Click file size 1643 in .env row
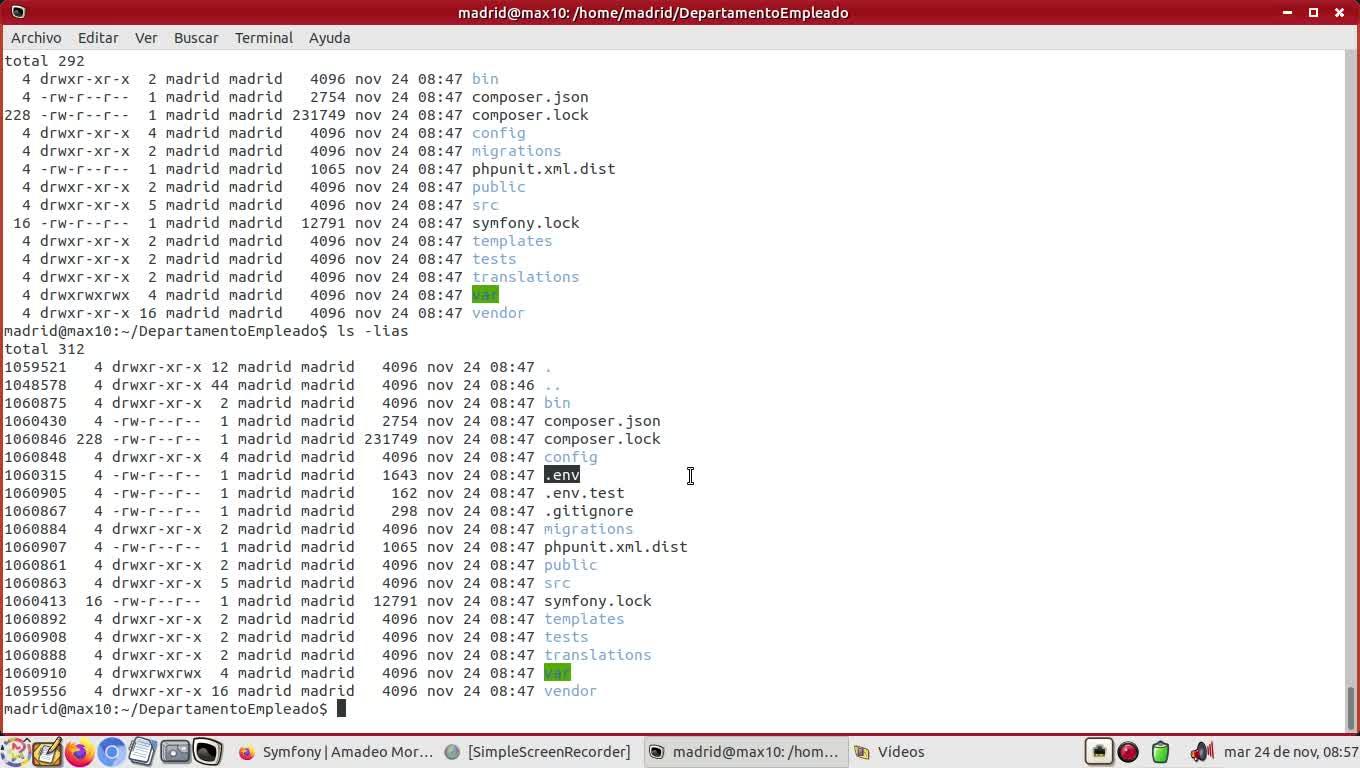Screen dimensions: 1360x768 (x=400, y=475)
